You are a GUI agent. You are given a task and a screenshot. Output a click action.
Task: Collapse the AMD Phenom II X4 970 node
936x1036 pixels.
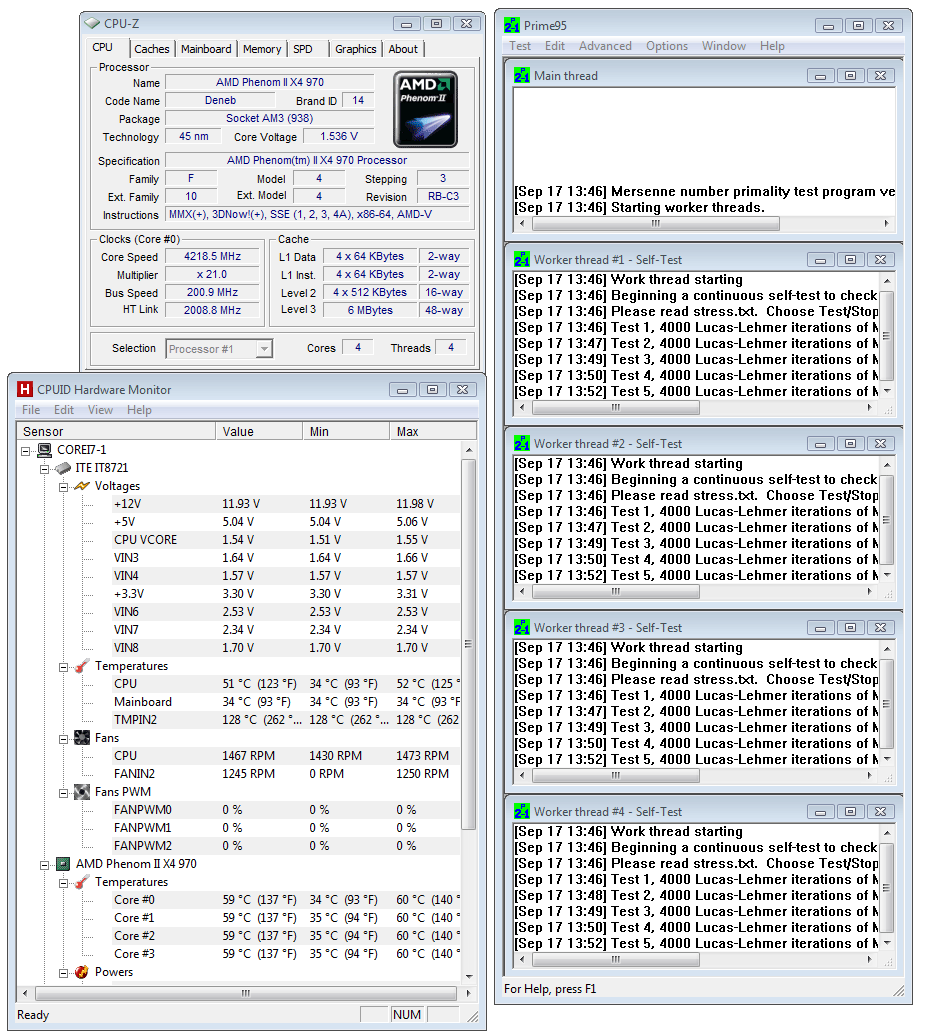[45, 864]
